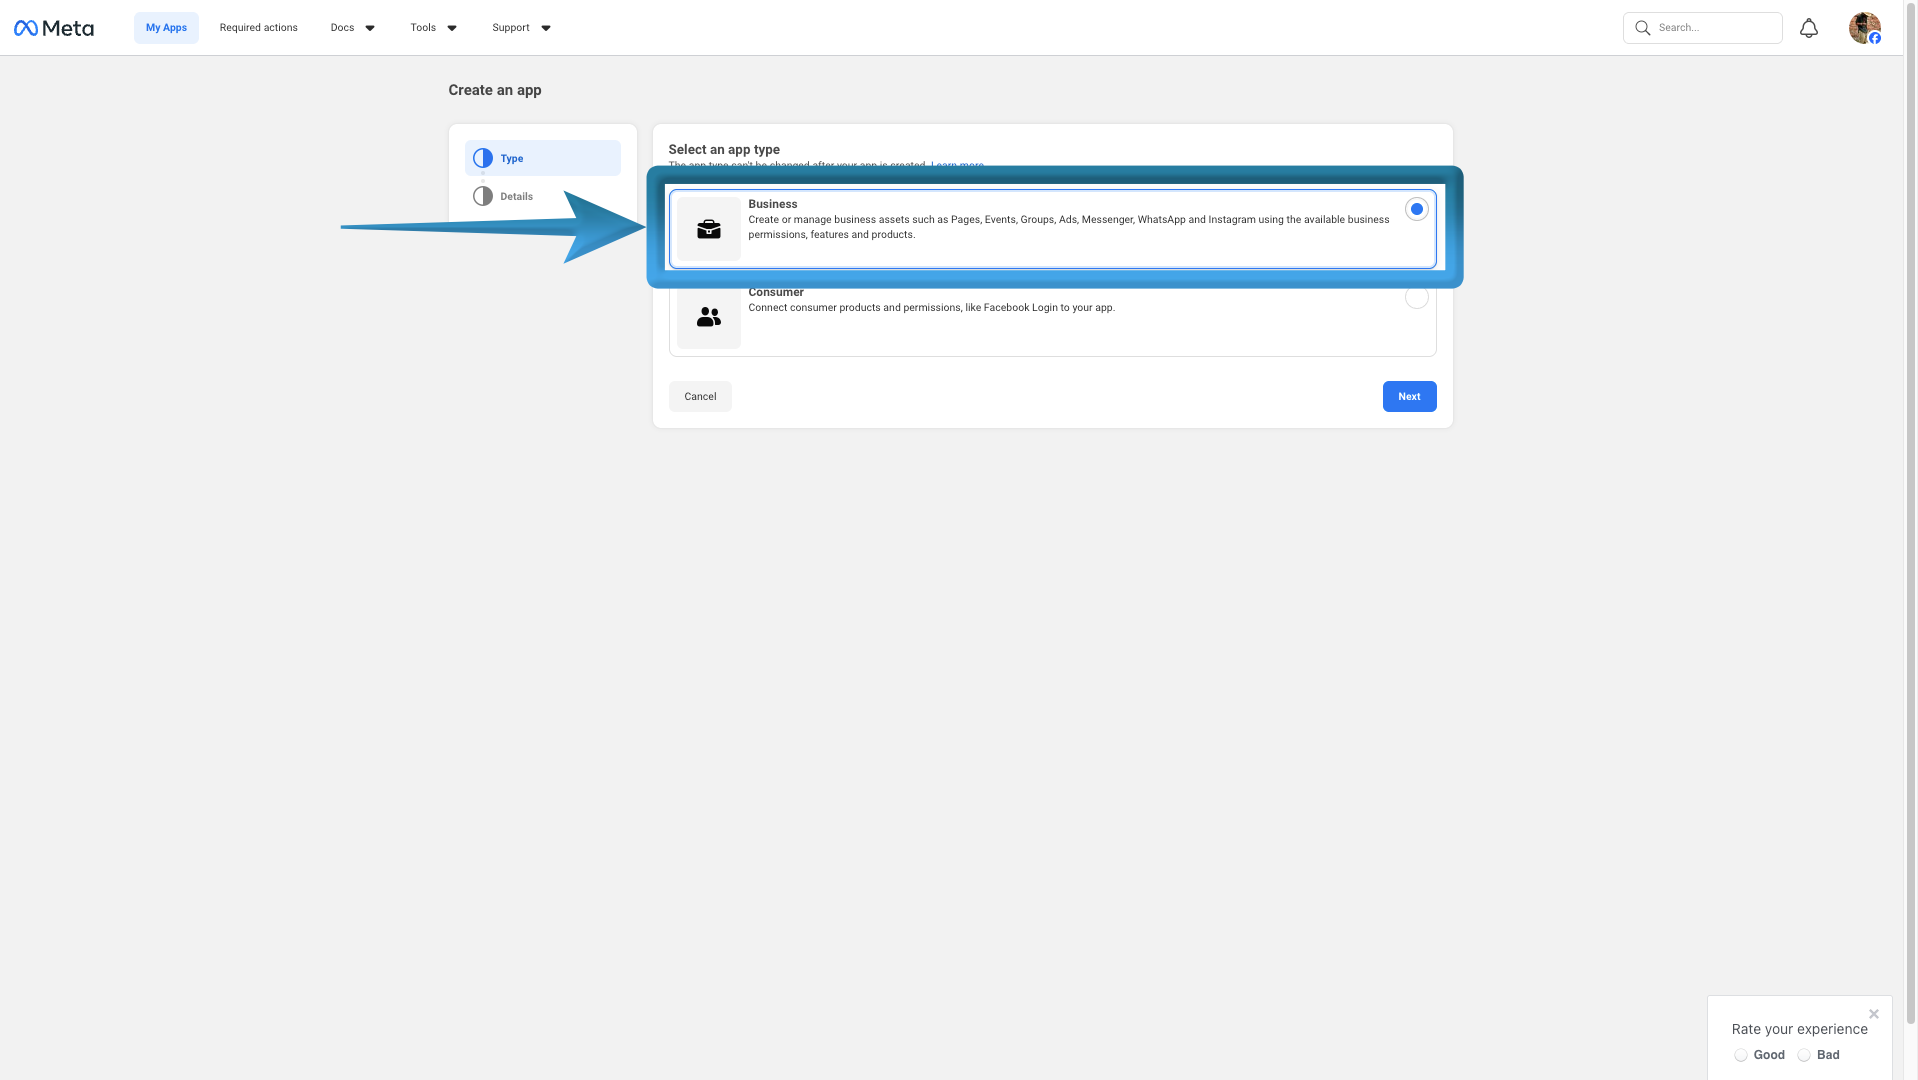Focus the Search input field

tap(1702, 28)
